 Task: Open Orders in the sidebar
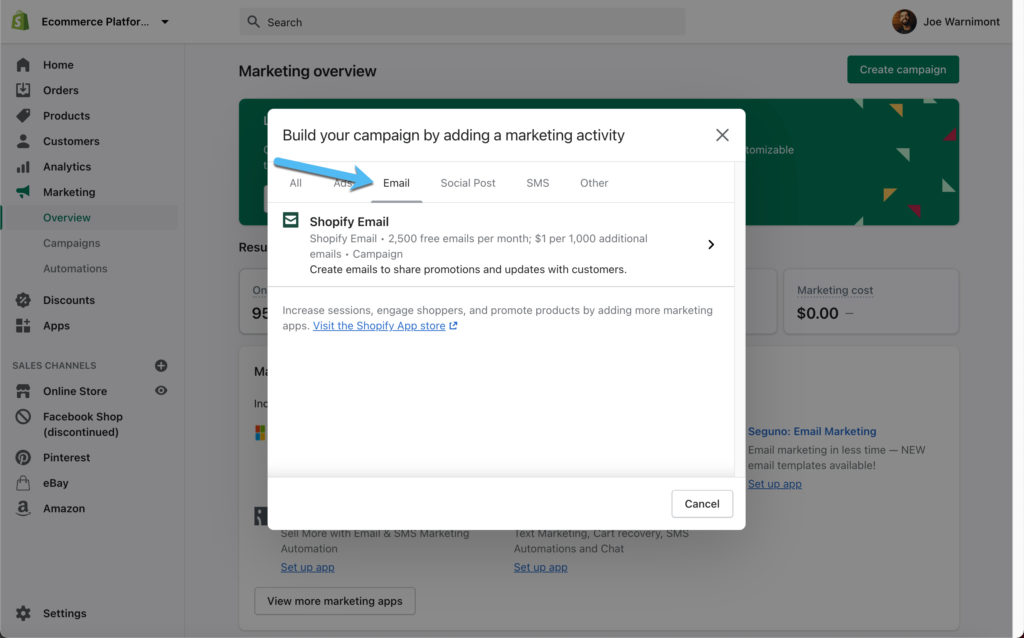(61, 90)
